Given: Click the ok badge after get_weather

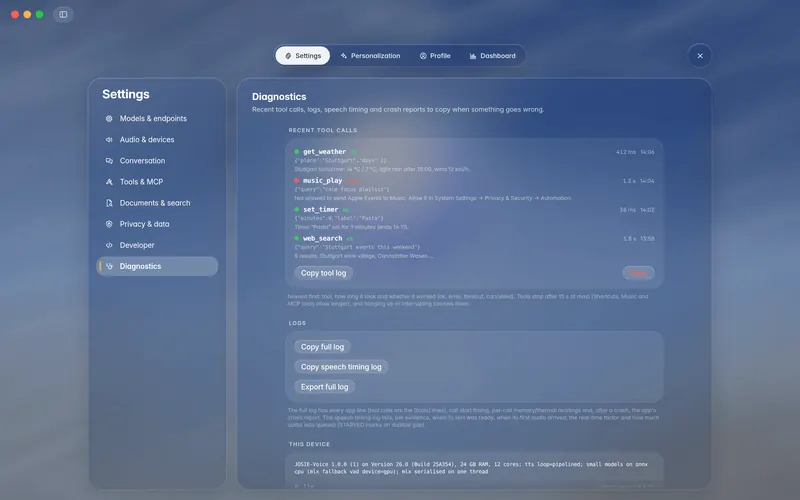Looking at the screenshot, I should (x=354, y=152).
